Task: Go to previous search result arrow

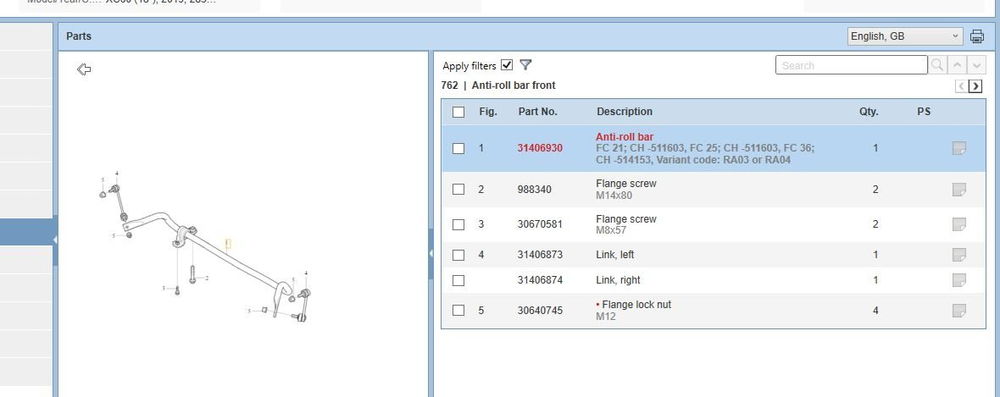Action: tap(957, 65)
